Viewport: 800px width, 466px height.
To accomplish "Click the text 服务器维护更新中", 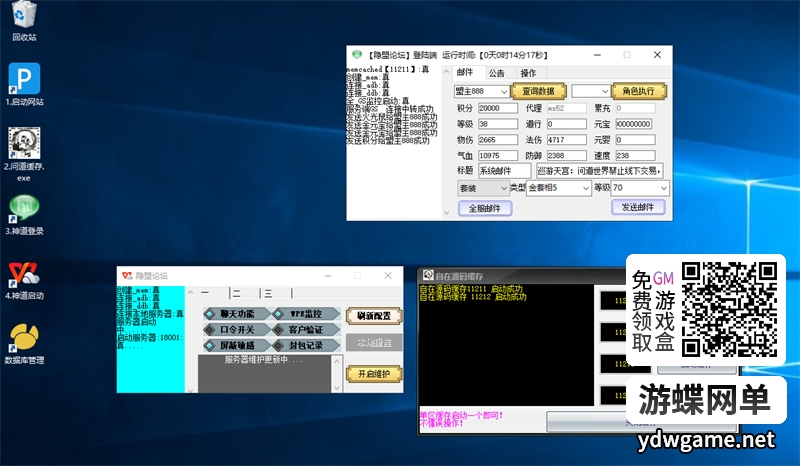I will tap(263, 360).
